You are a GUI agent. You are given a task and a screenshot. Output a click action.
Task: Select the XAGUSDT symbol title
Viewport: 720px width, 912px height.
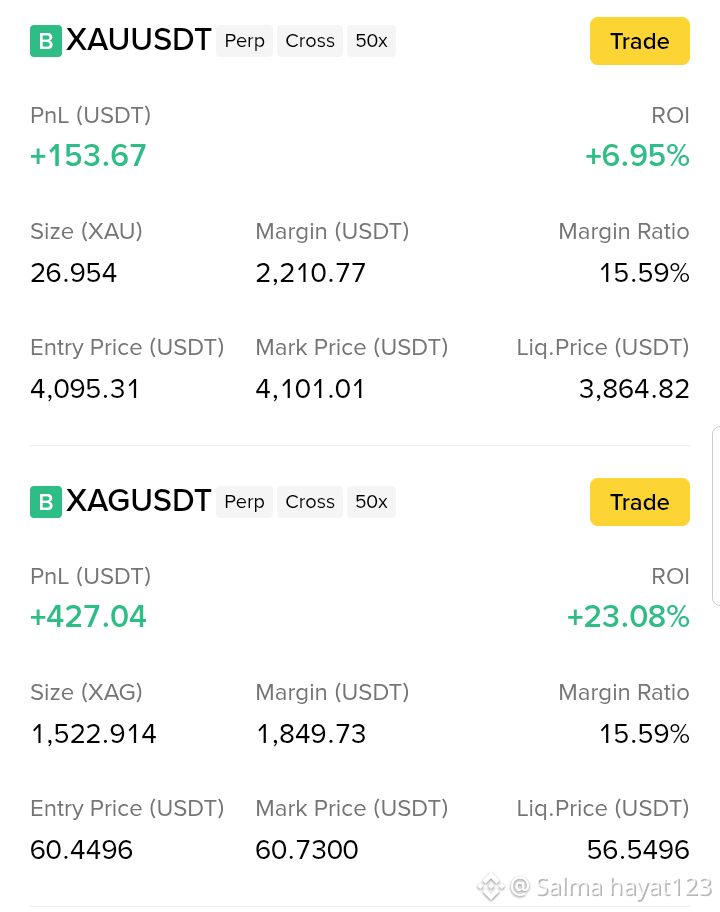[138, 501]
